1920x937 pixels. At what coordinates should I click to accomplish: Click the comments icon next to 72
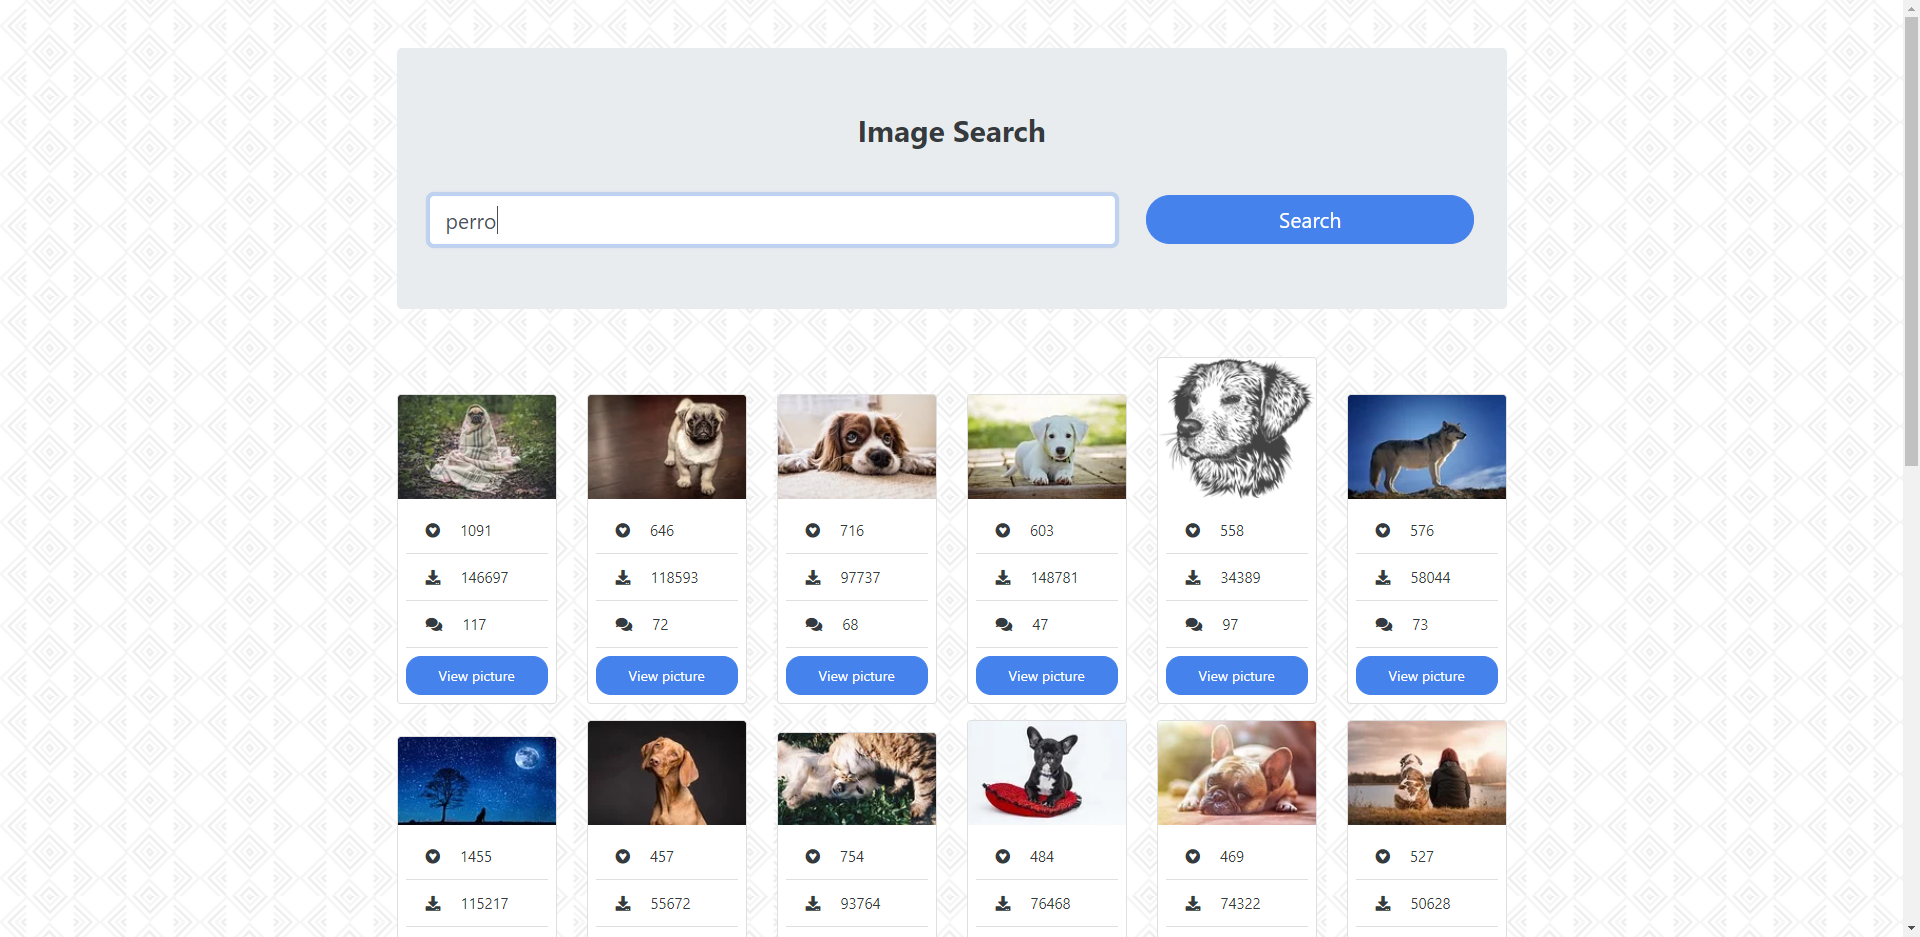624,625
